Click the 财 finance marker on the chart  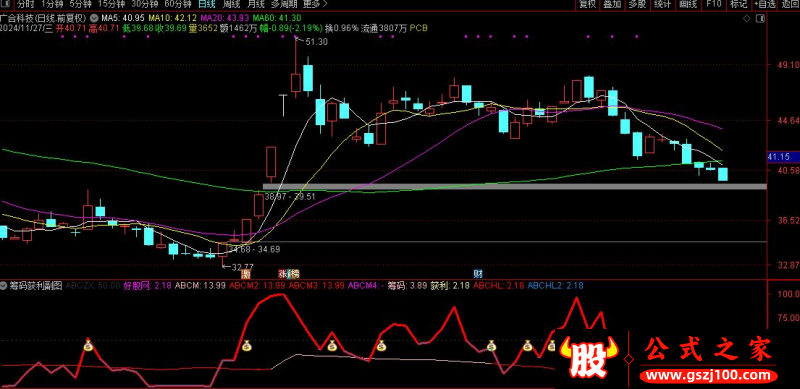[x=478, y=273]
